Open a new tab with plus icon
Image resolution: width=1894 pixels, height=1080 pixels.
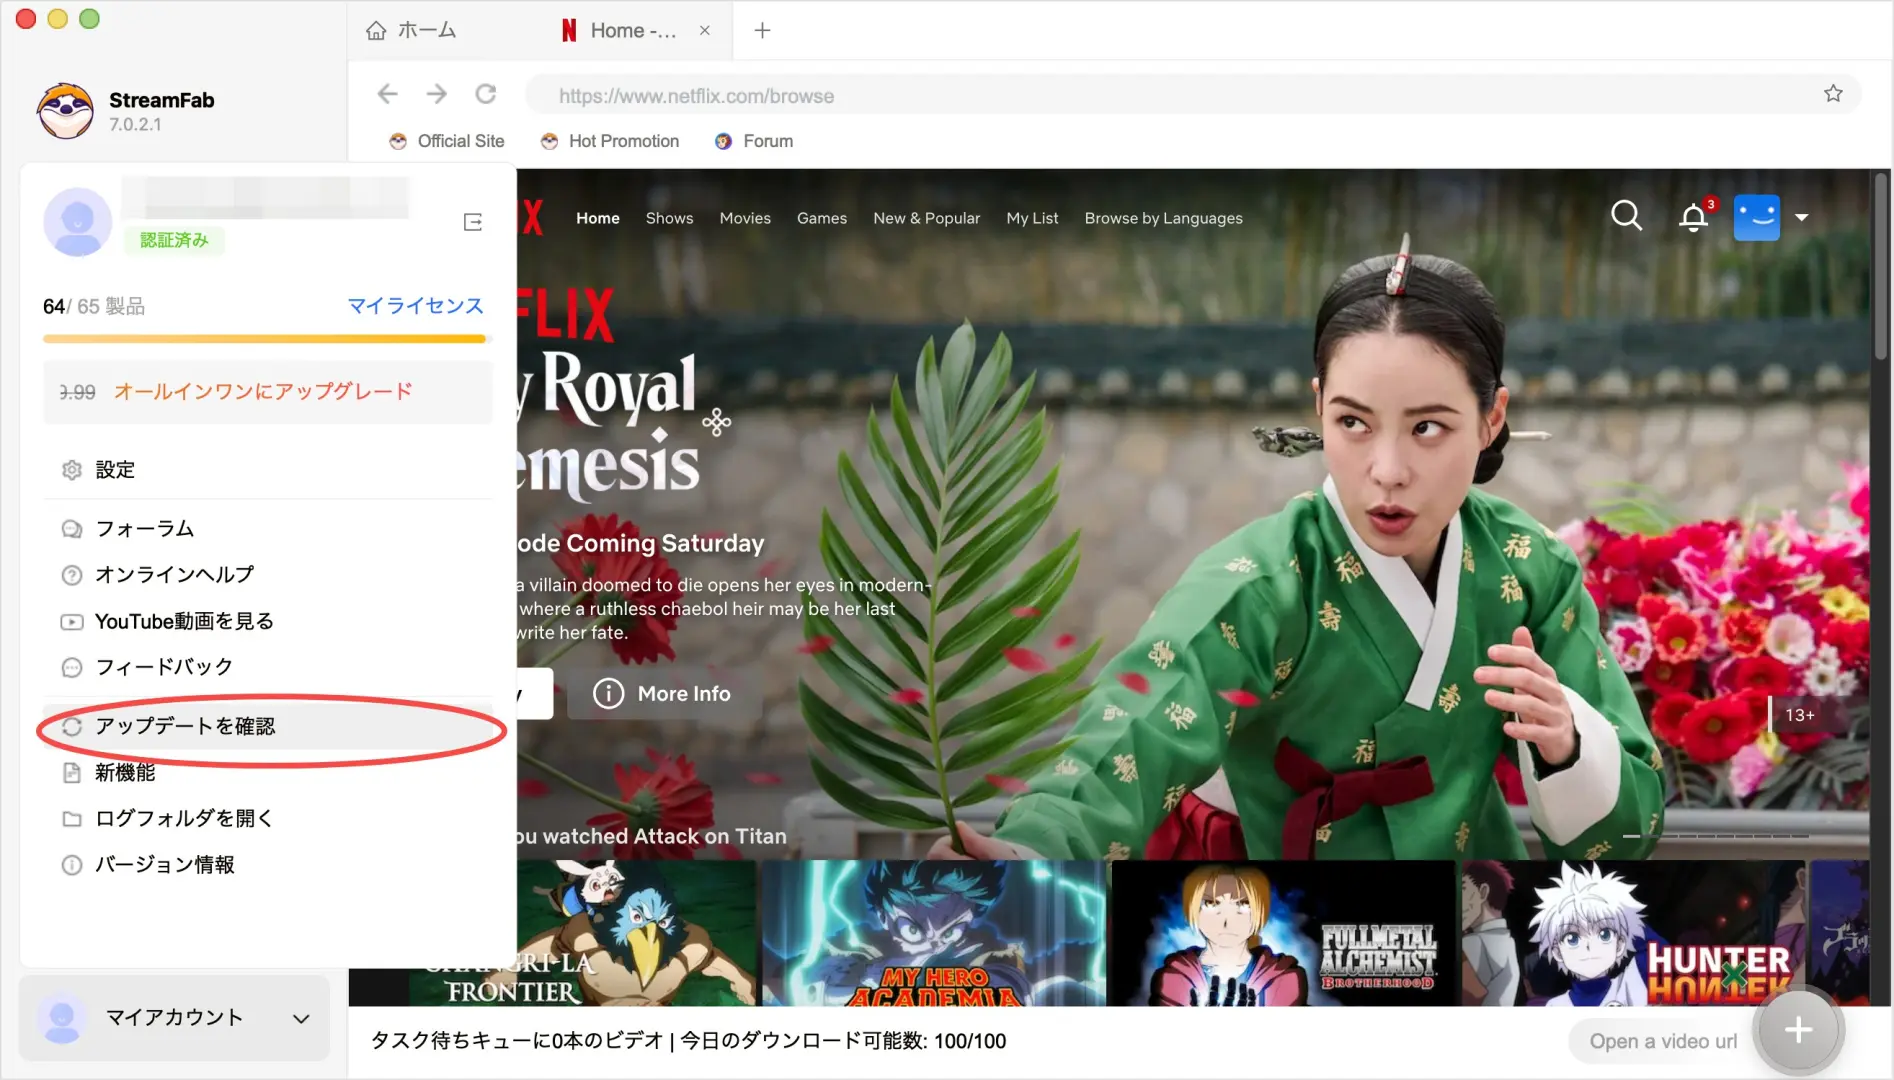pos(762,30)
